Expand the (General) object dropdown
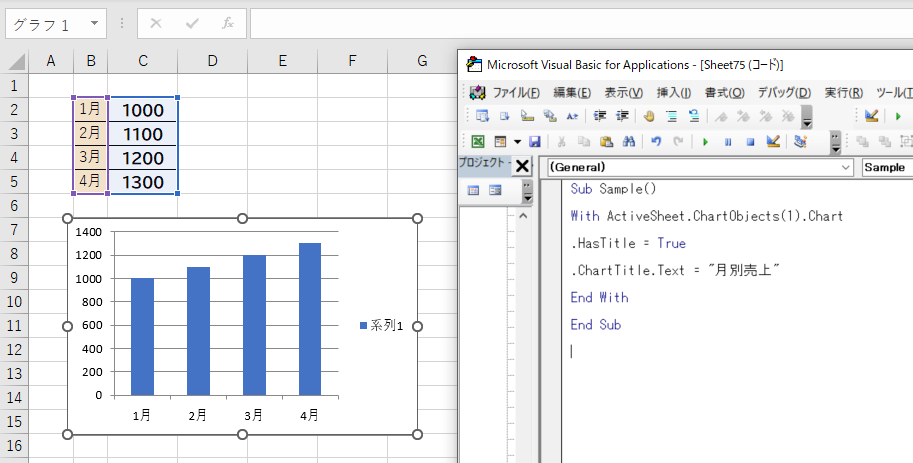 [846, 167]
